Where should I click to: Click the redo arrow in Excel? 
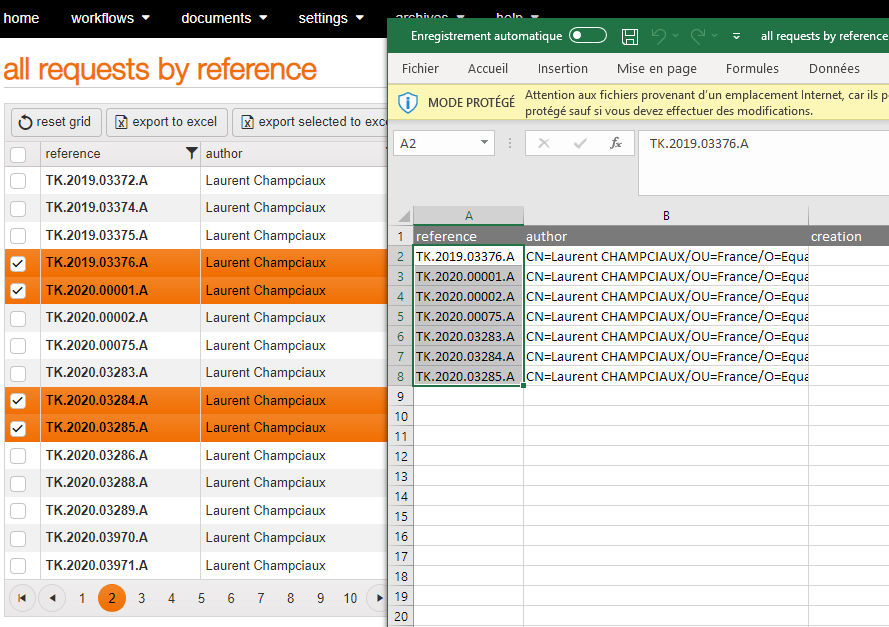click(698, 36)
